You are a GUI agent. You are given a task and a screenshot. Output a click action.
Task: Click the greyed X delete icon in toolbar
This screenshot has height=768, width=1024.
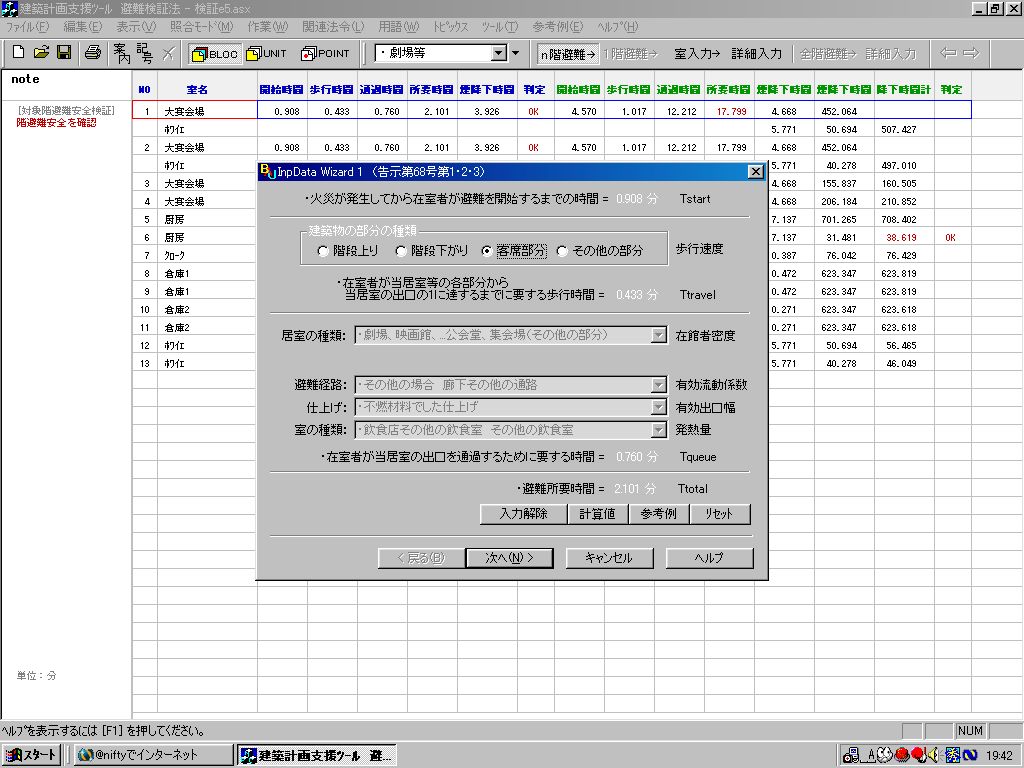point(168,53)
